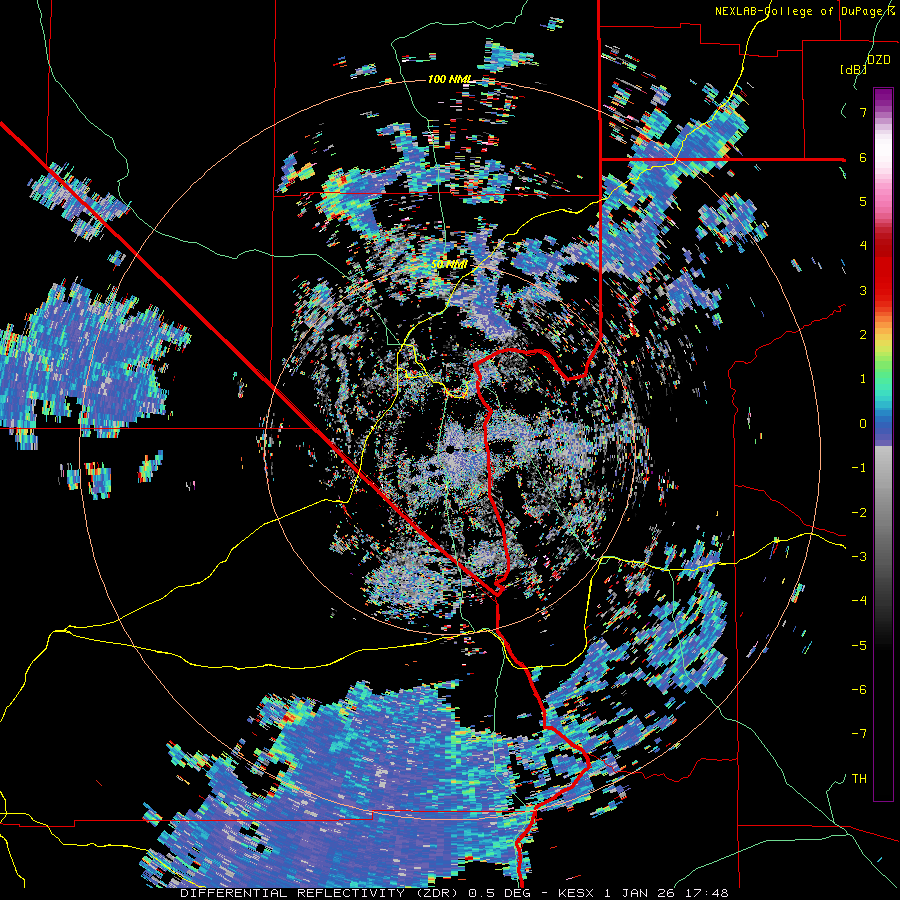Click the positive 2 dB scale label
Screen dimensions: 900x900
[863, 334]
